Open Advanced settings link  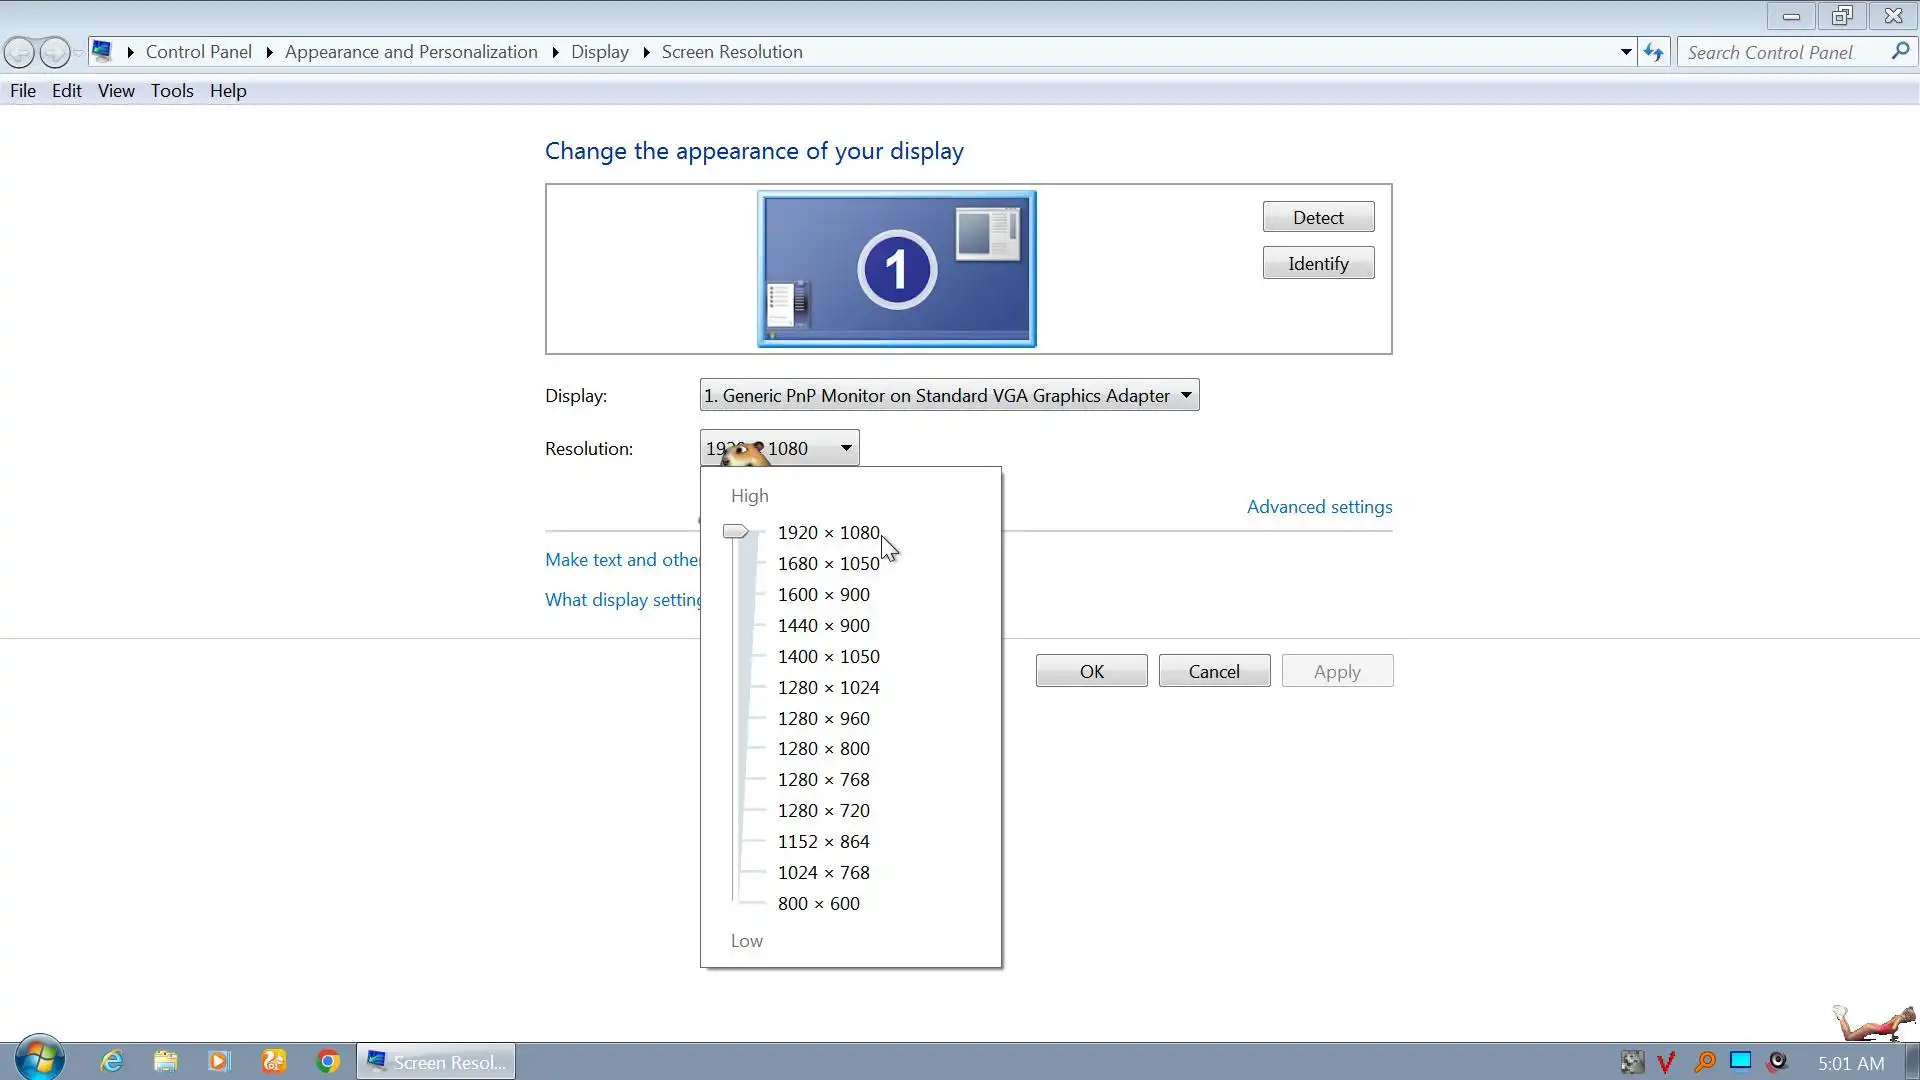(1319, 507)
